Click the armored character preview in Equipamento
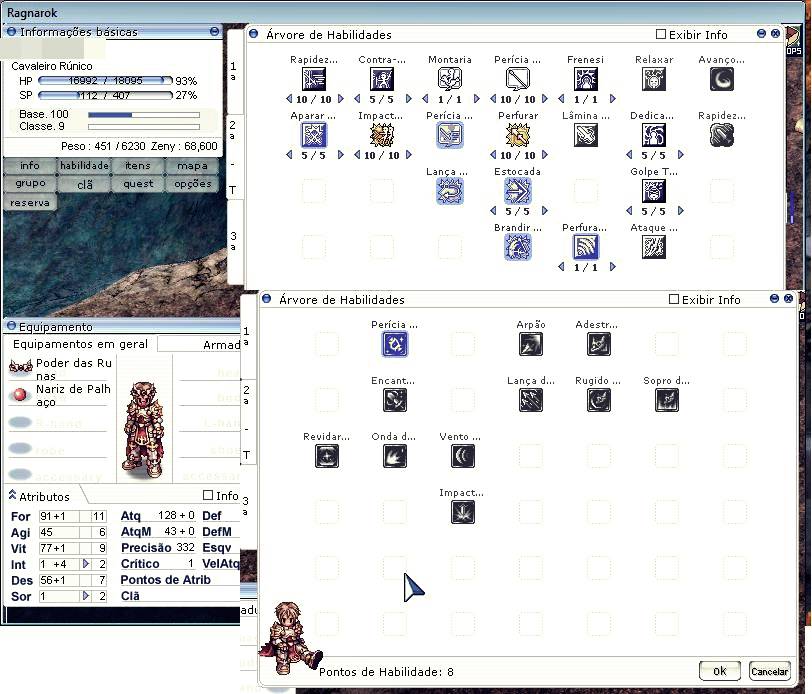 (x=143, y=428)
